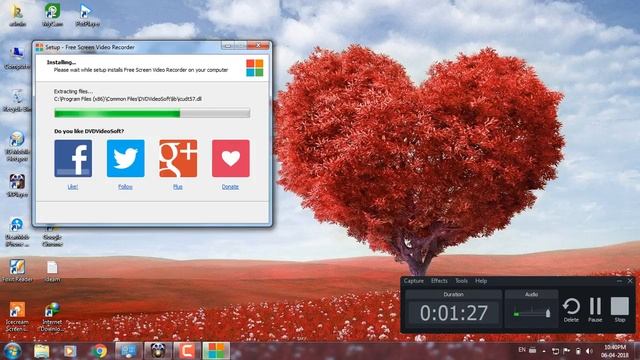Select the Recycle Bin desktop icon

(x=17, y=101)
